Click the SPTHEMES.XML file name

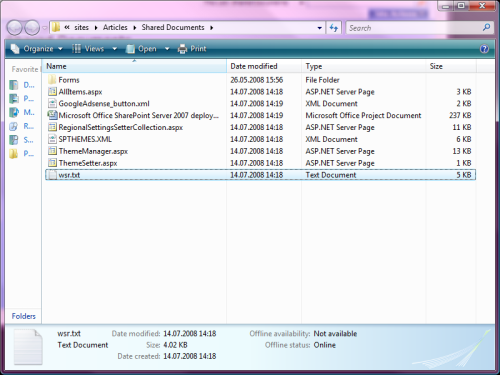click(x=85, y=139)
